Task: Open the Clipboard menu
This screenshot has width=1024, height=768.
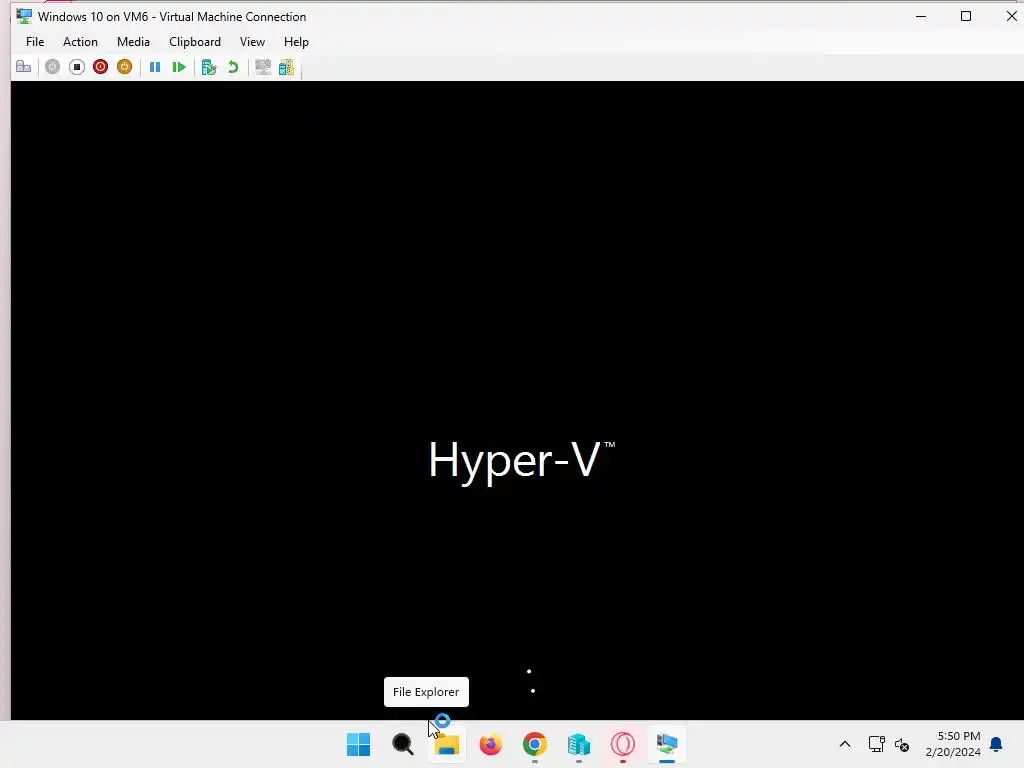Action: click(195, 42)
